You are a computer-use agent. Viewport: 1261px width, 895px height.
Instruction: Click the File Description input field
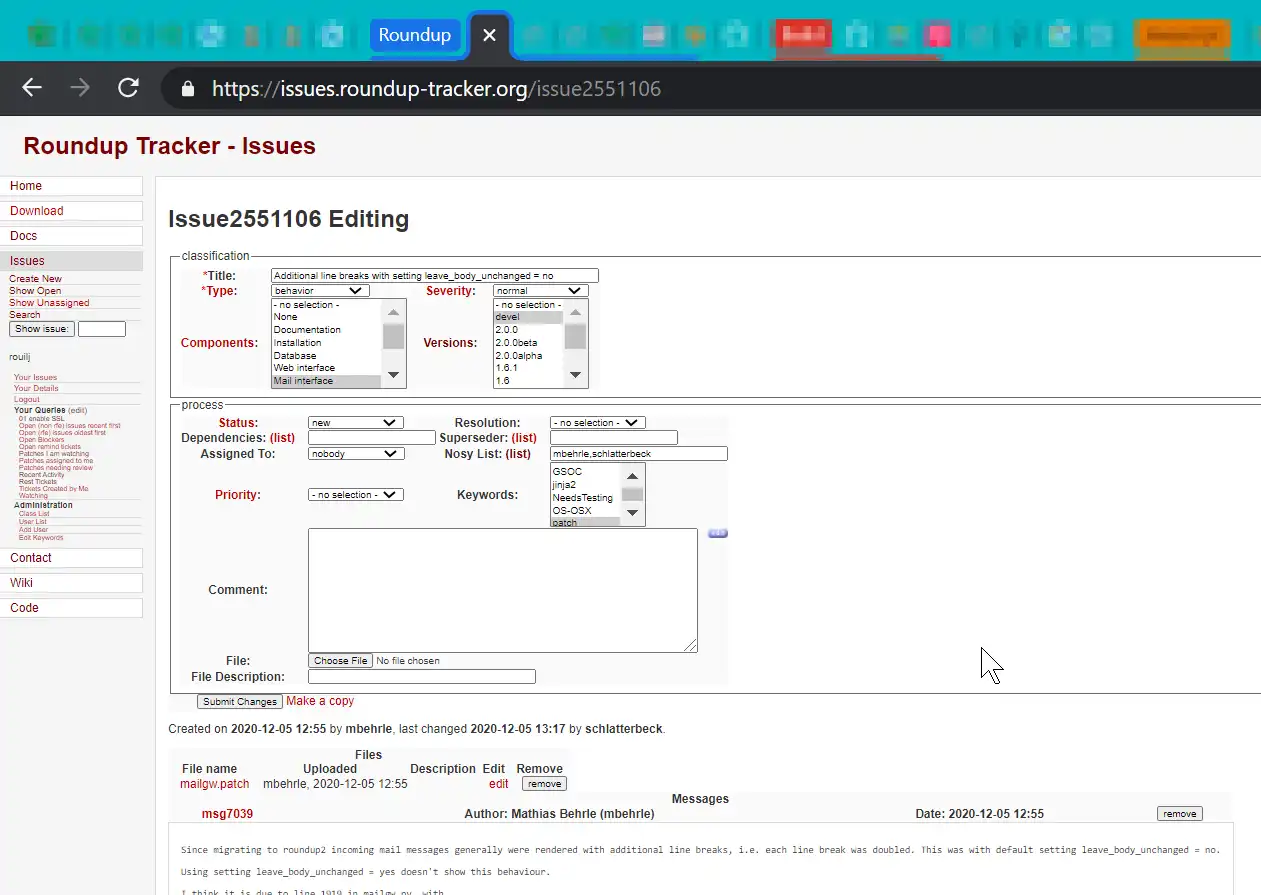(422, 677)
